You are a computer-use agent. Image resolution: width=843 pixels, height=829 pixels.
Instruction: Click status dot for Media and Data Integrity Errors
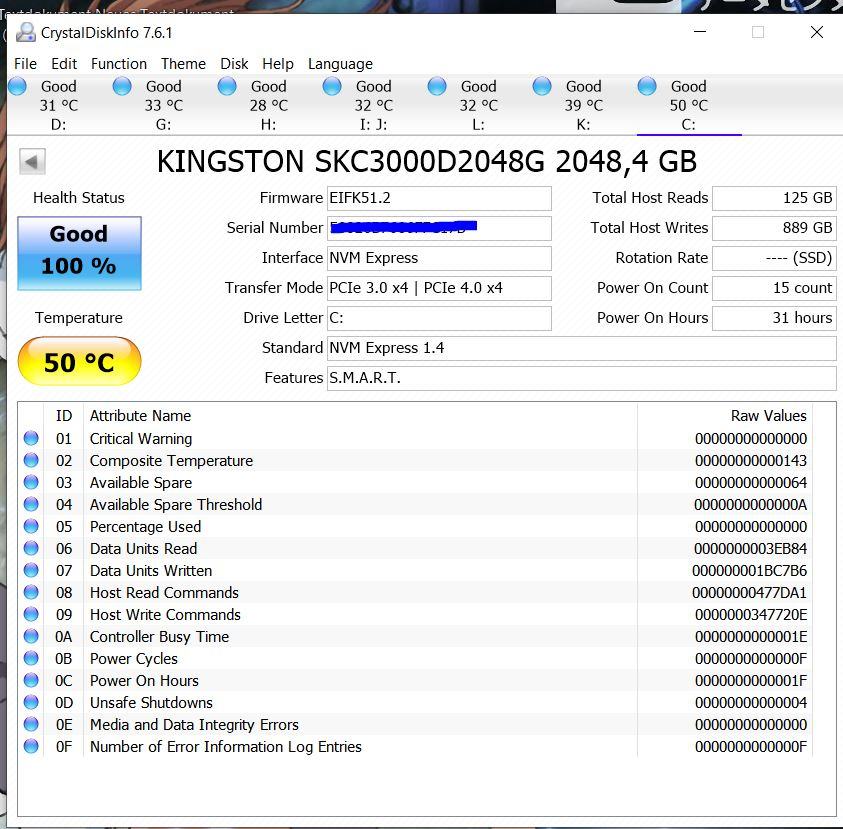[x=31, y=724]
